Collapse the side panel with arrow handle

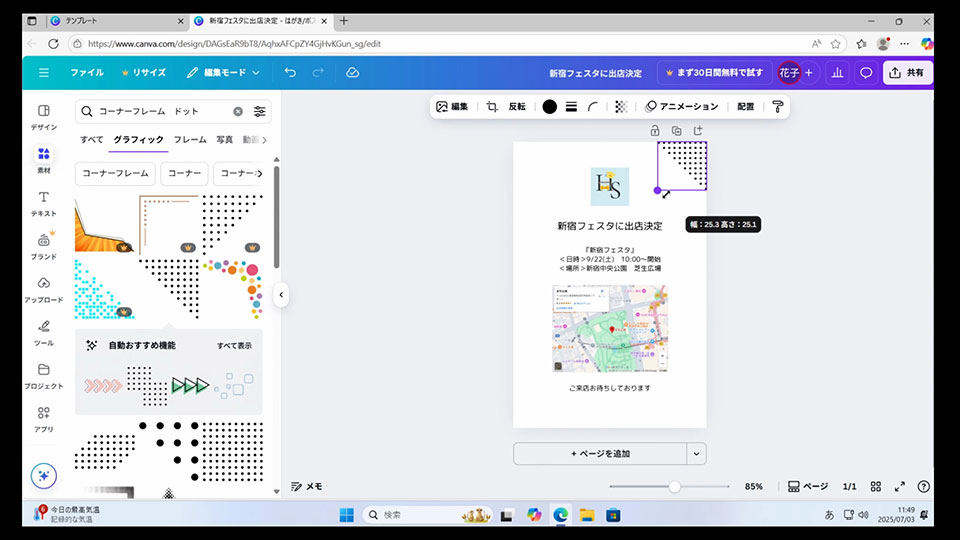tap(281, 294)
